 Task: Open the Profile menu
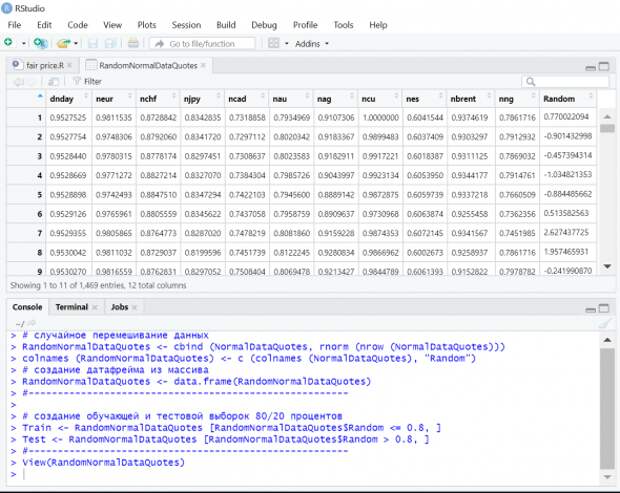click(x=305, y=25)
